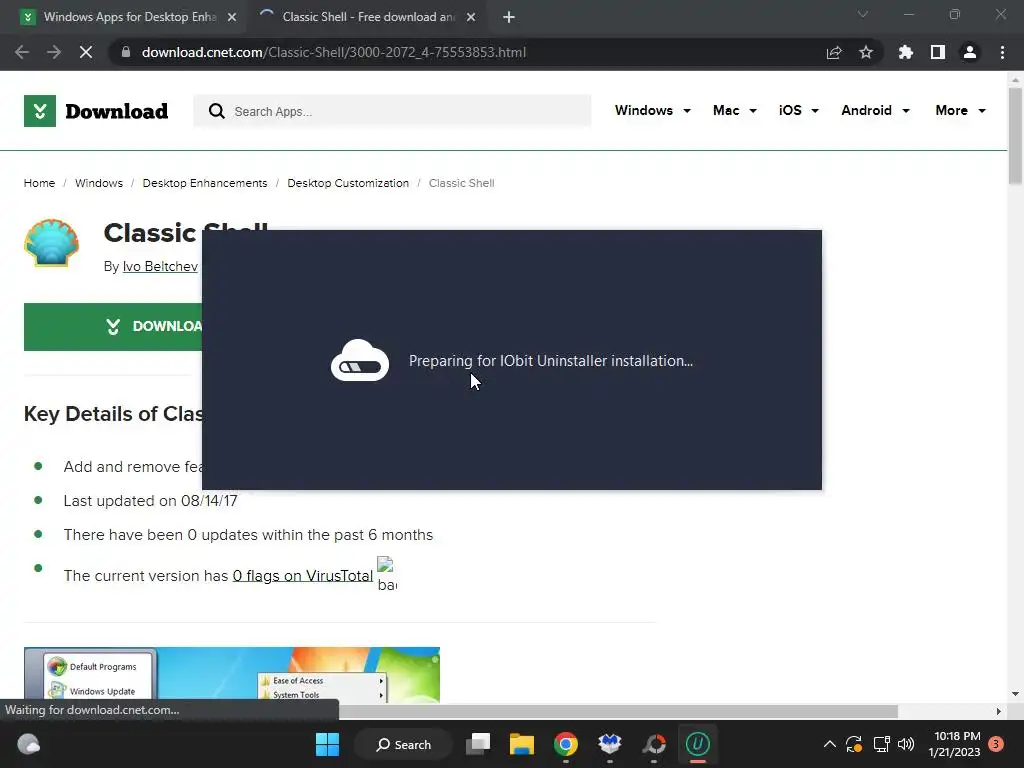Click the Classic Shell seashell app icon

tap(52, 243)
